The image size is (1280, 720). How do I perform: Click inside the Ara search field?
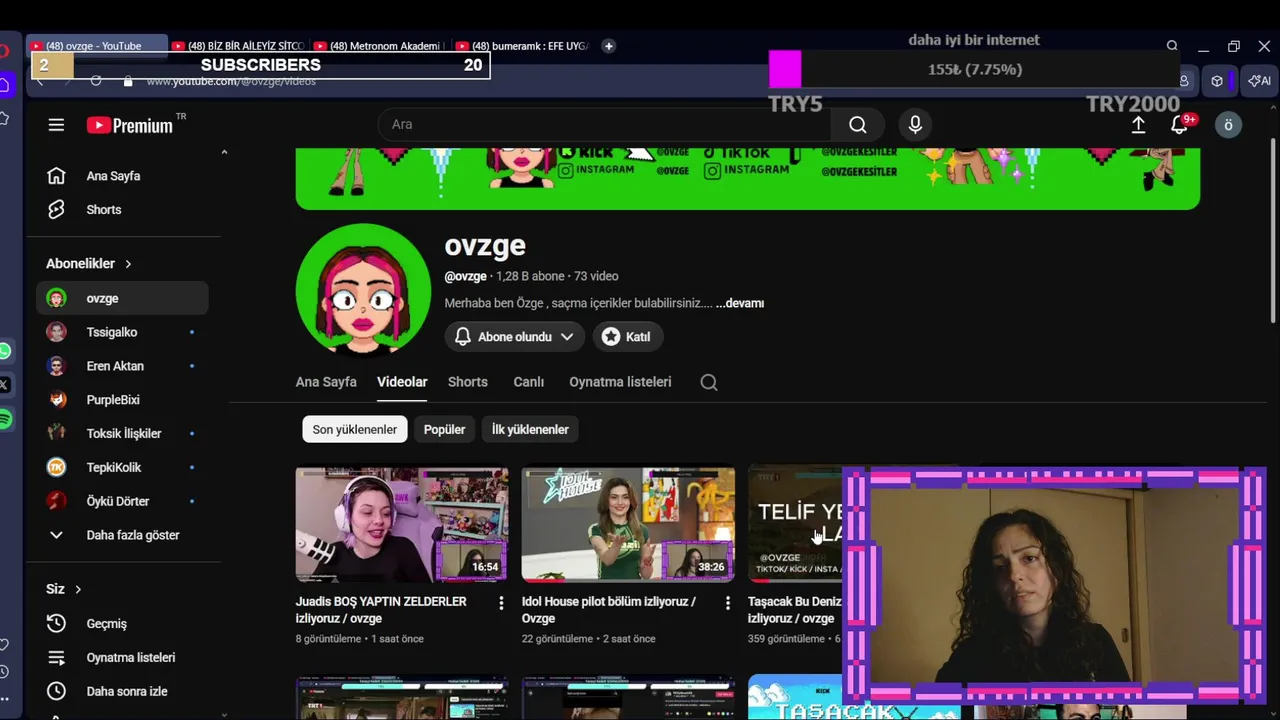(x=604, y=124)
